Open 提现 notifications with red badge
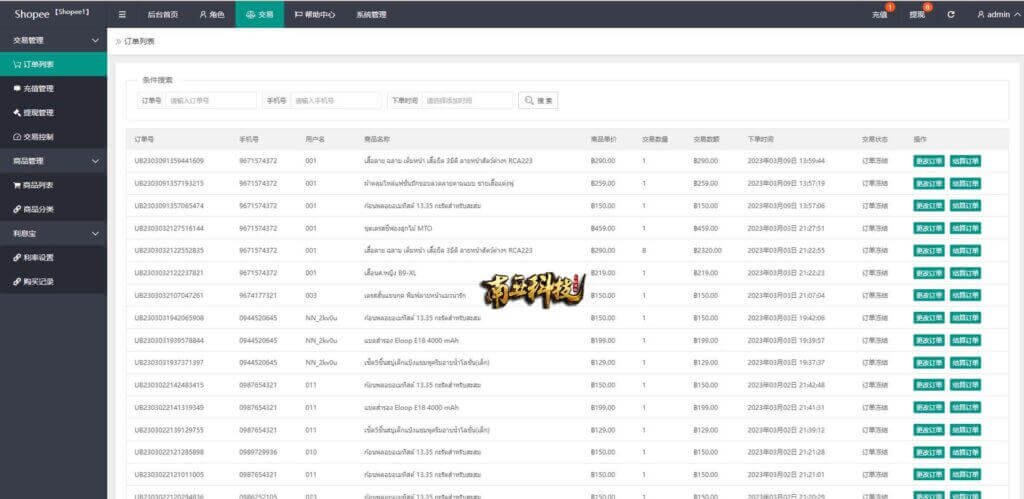 point(917,15)
